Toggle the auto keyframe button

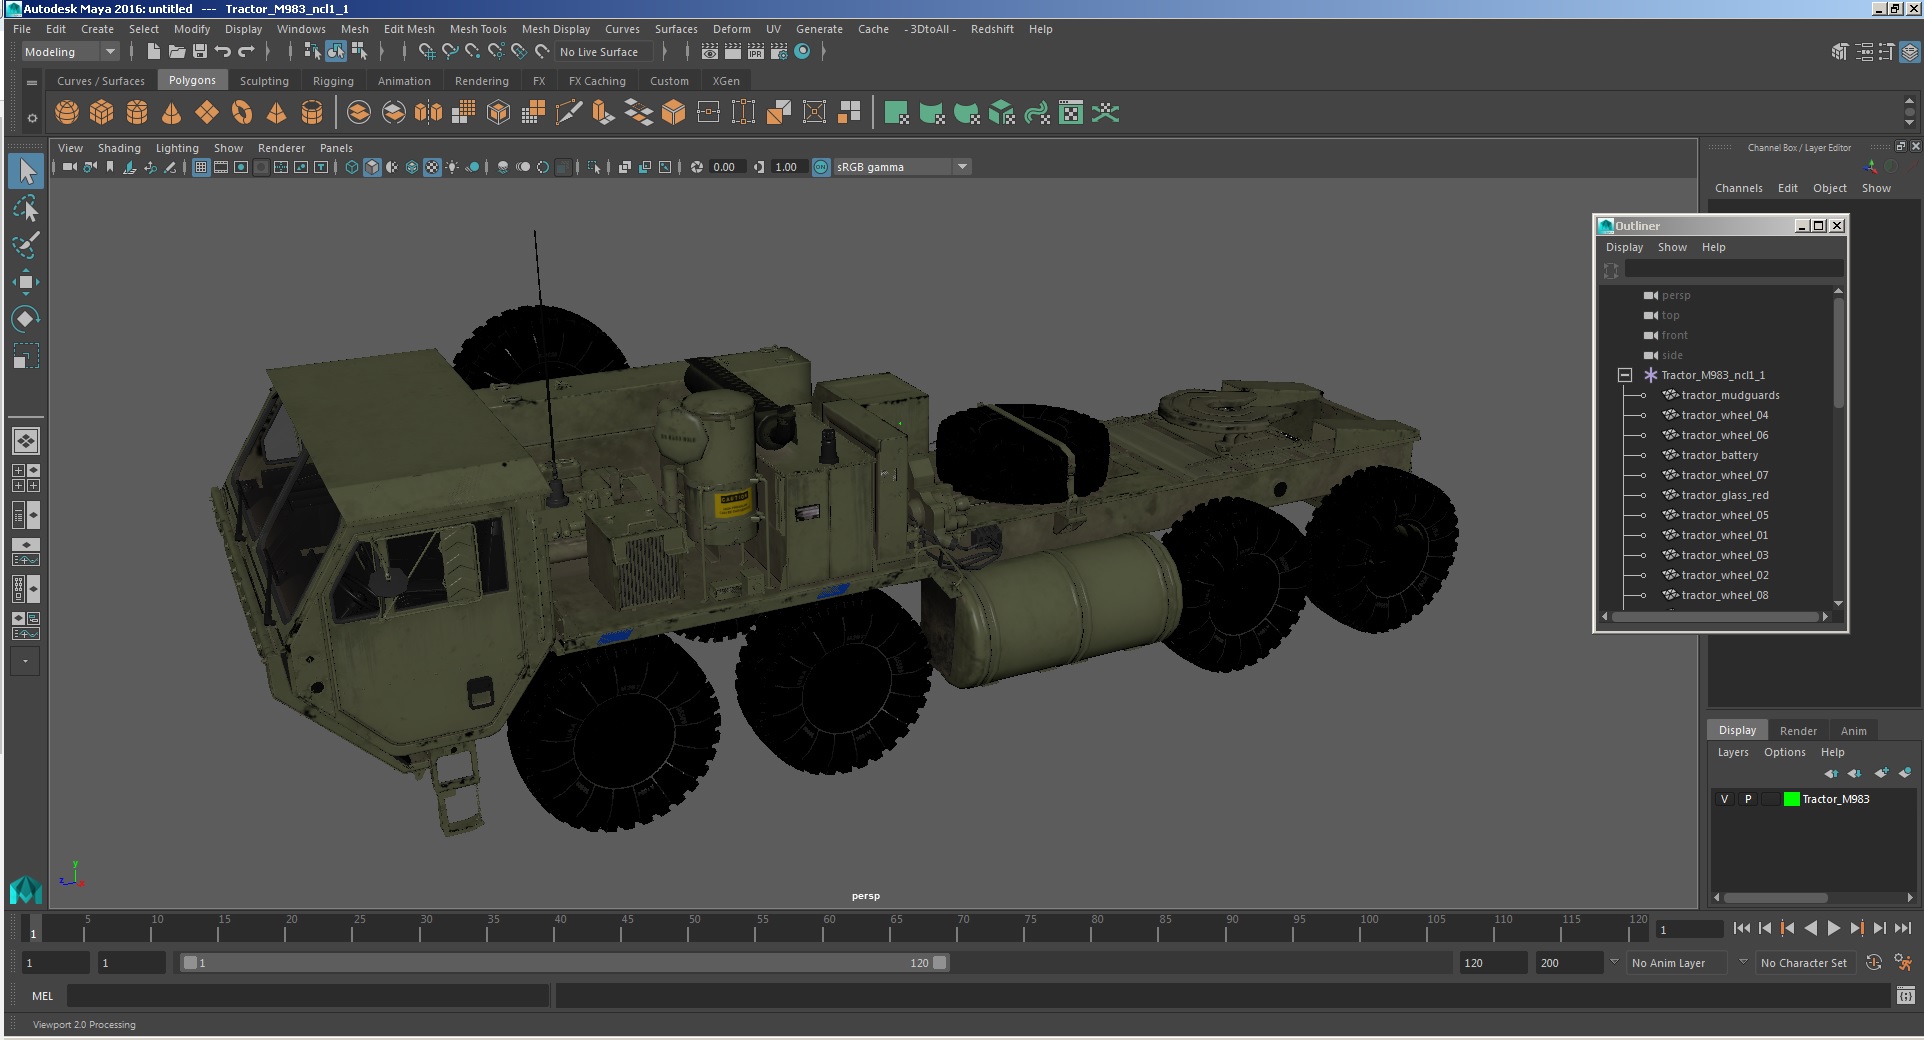pos(1874,963)
